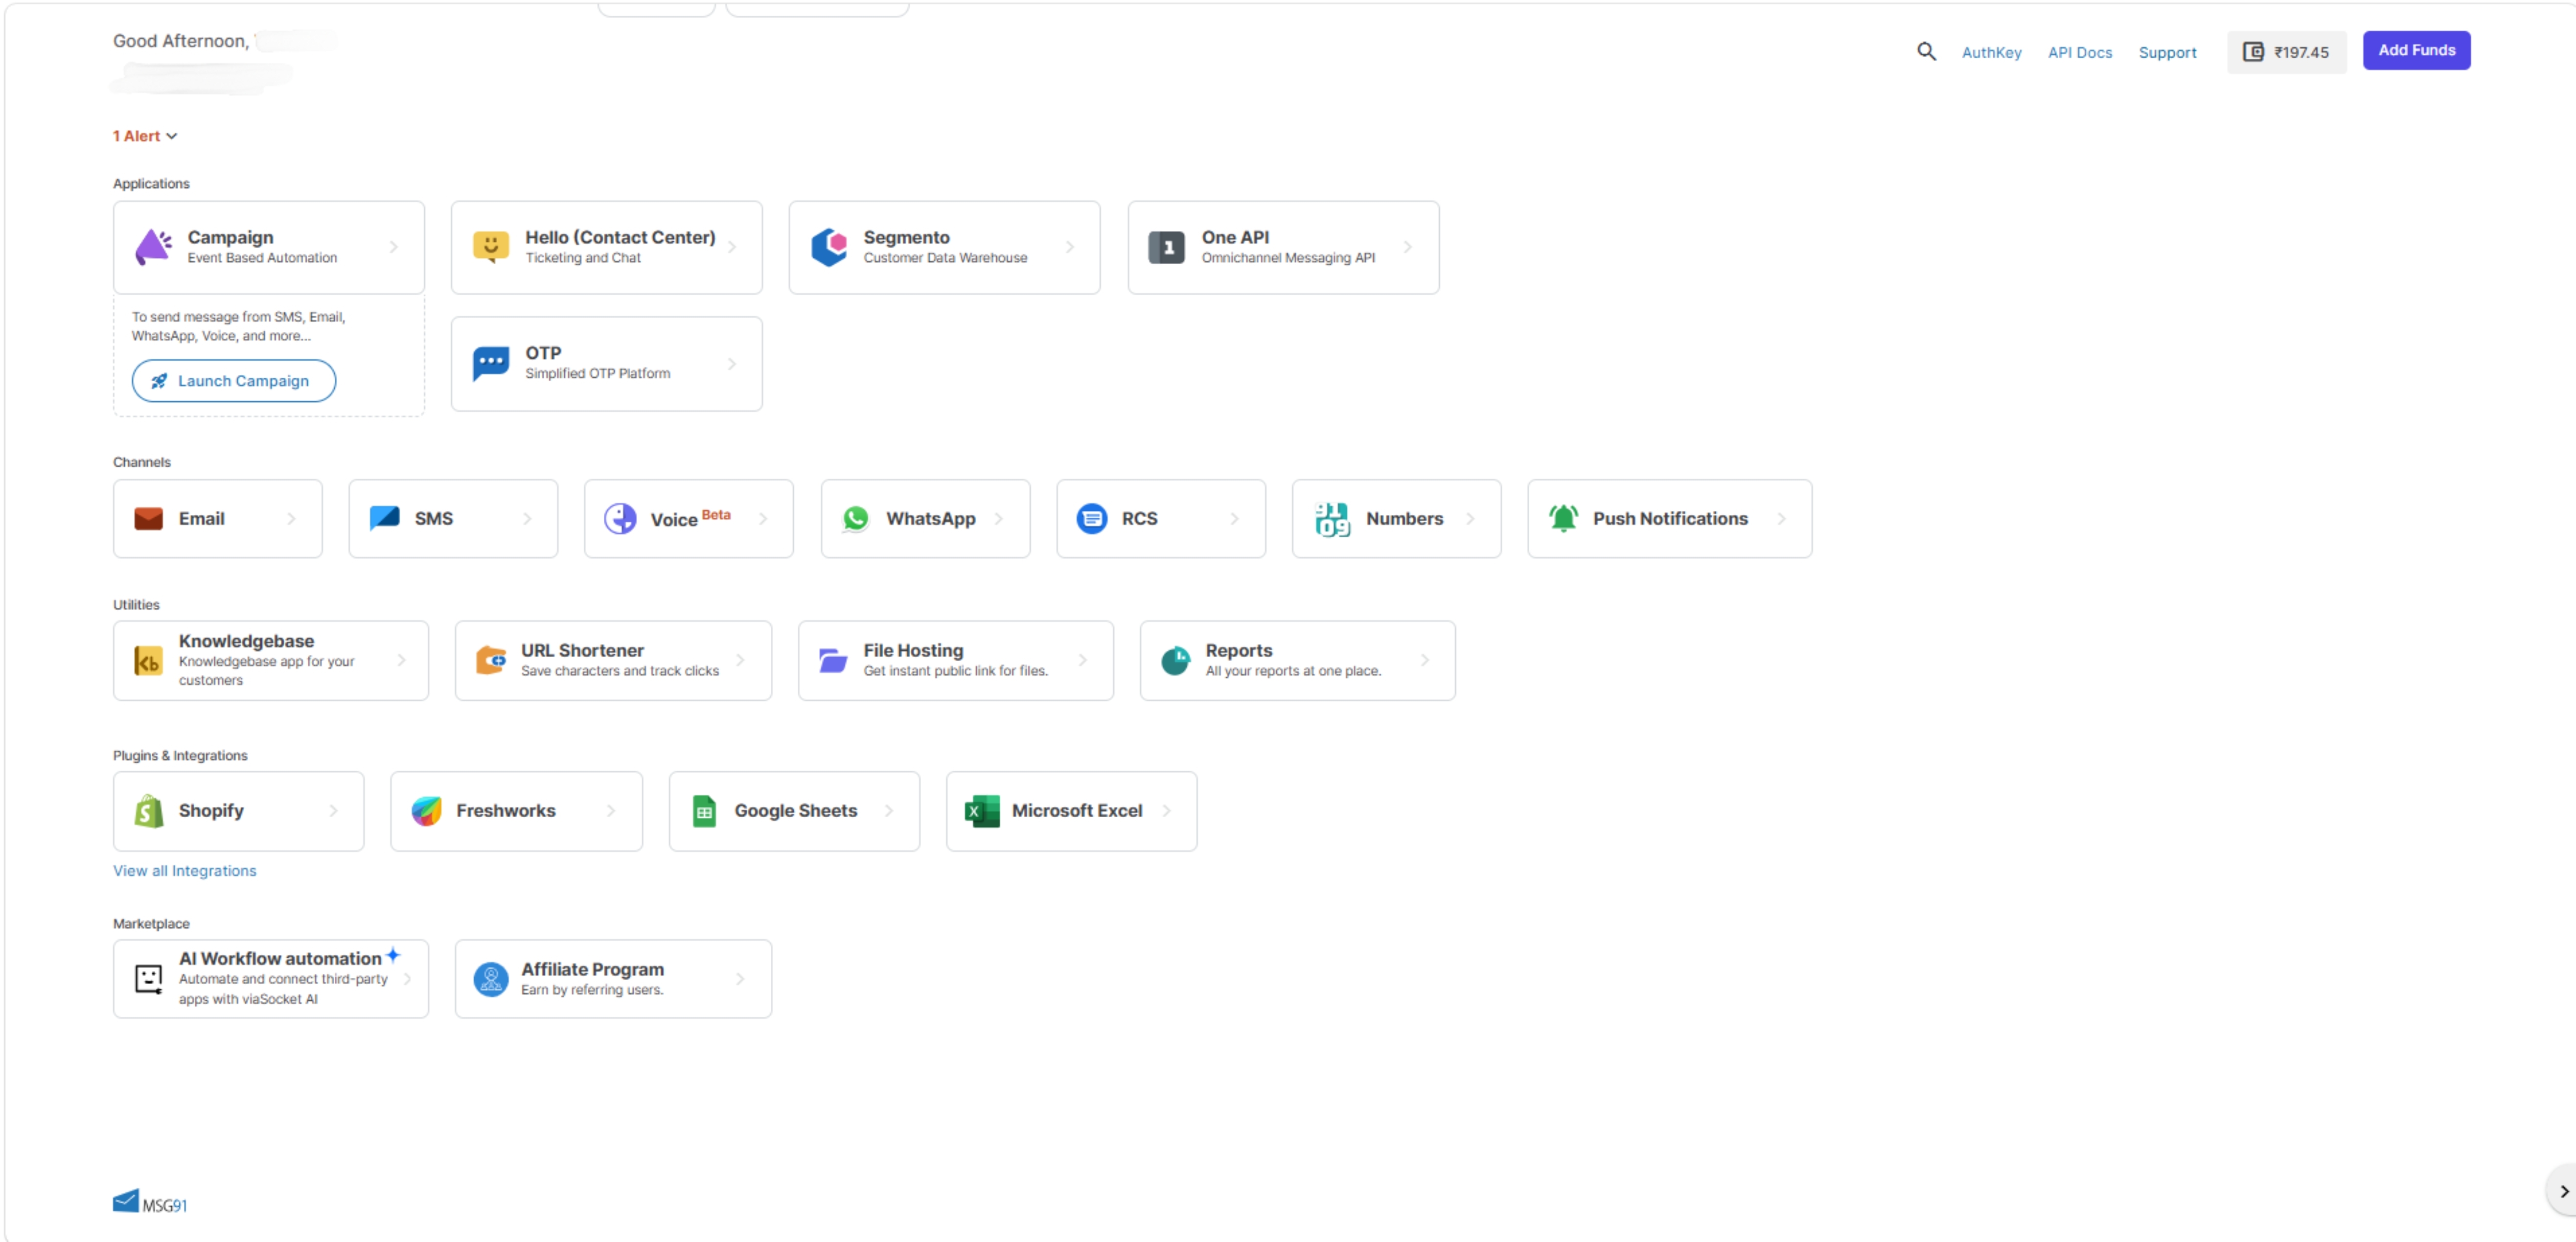Click the Push Notifications bell icon

[1563, 518]
